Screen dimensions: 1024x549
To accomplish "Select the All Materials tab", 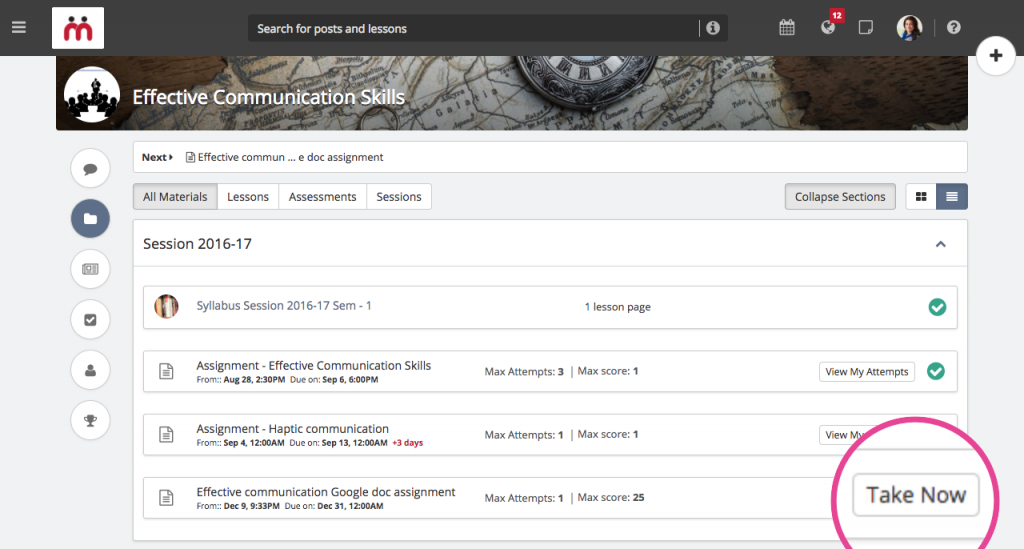I will [175, 196].
